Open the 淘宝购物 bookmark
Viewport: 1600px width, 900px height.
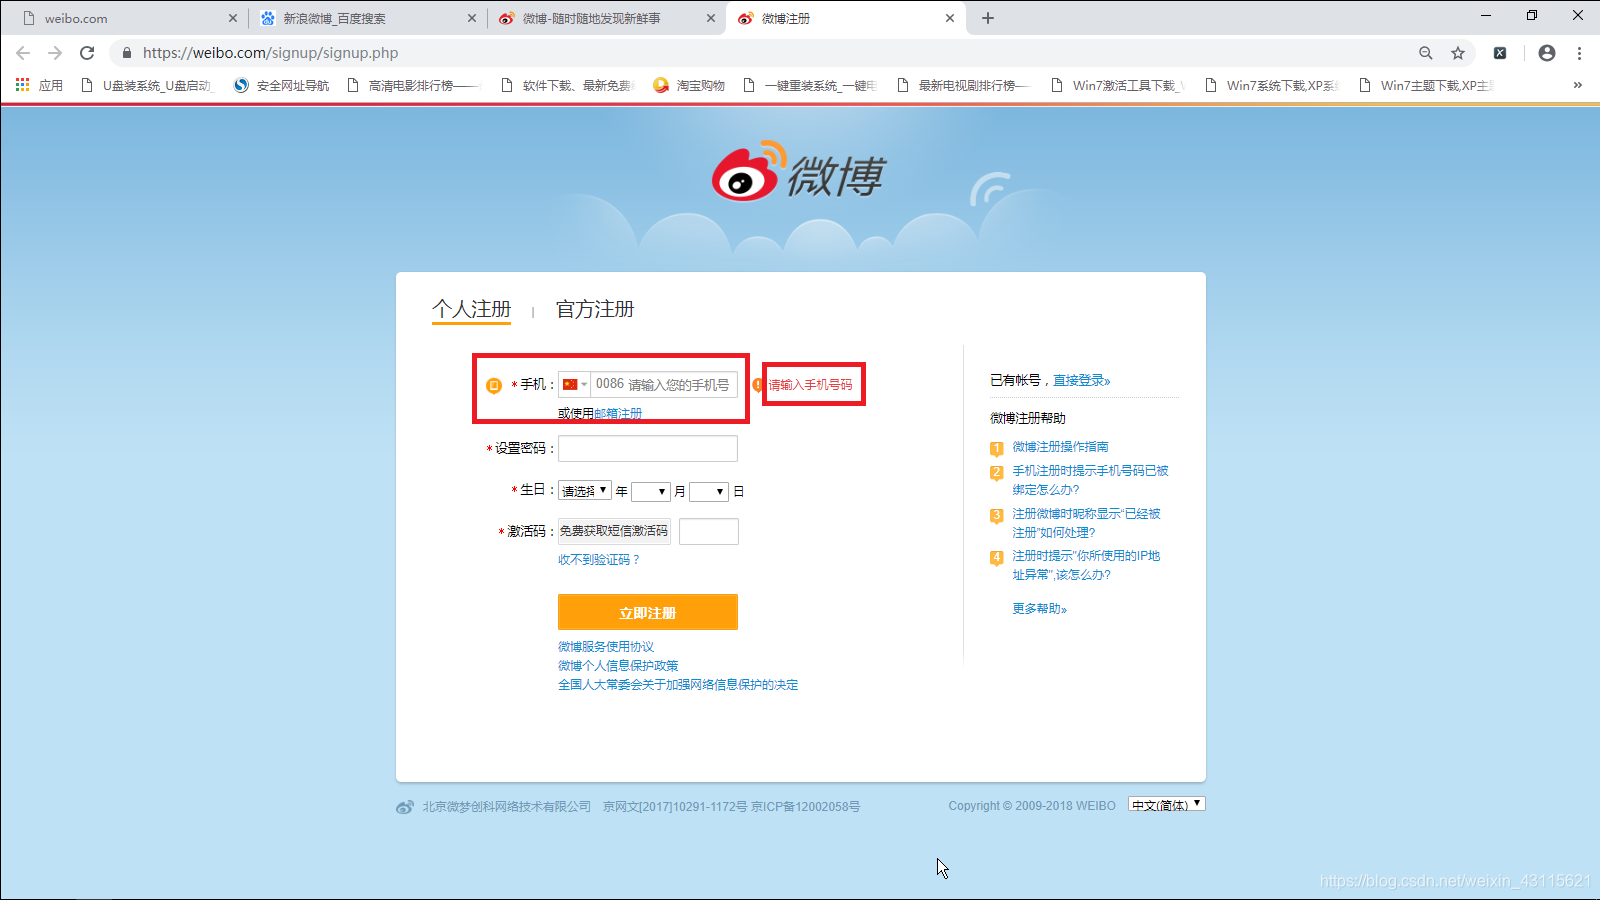[689, 85]
